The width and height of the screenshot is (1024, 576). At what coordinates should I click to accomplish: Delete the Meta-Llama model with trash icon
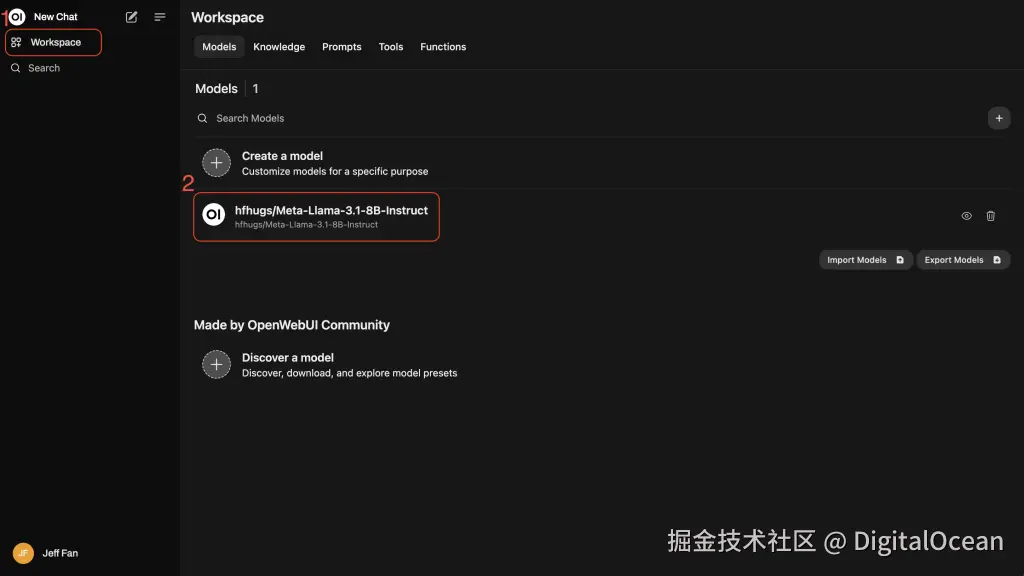coord(991,216)
